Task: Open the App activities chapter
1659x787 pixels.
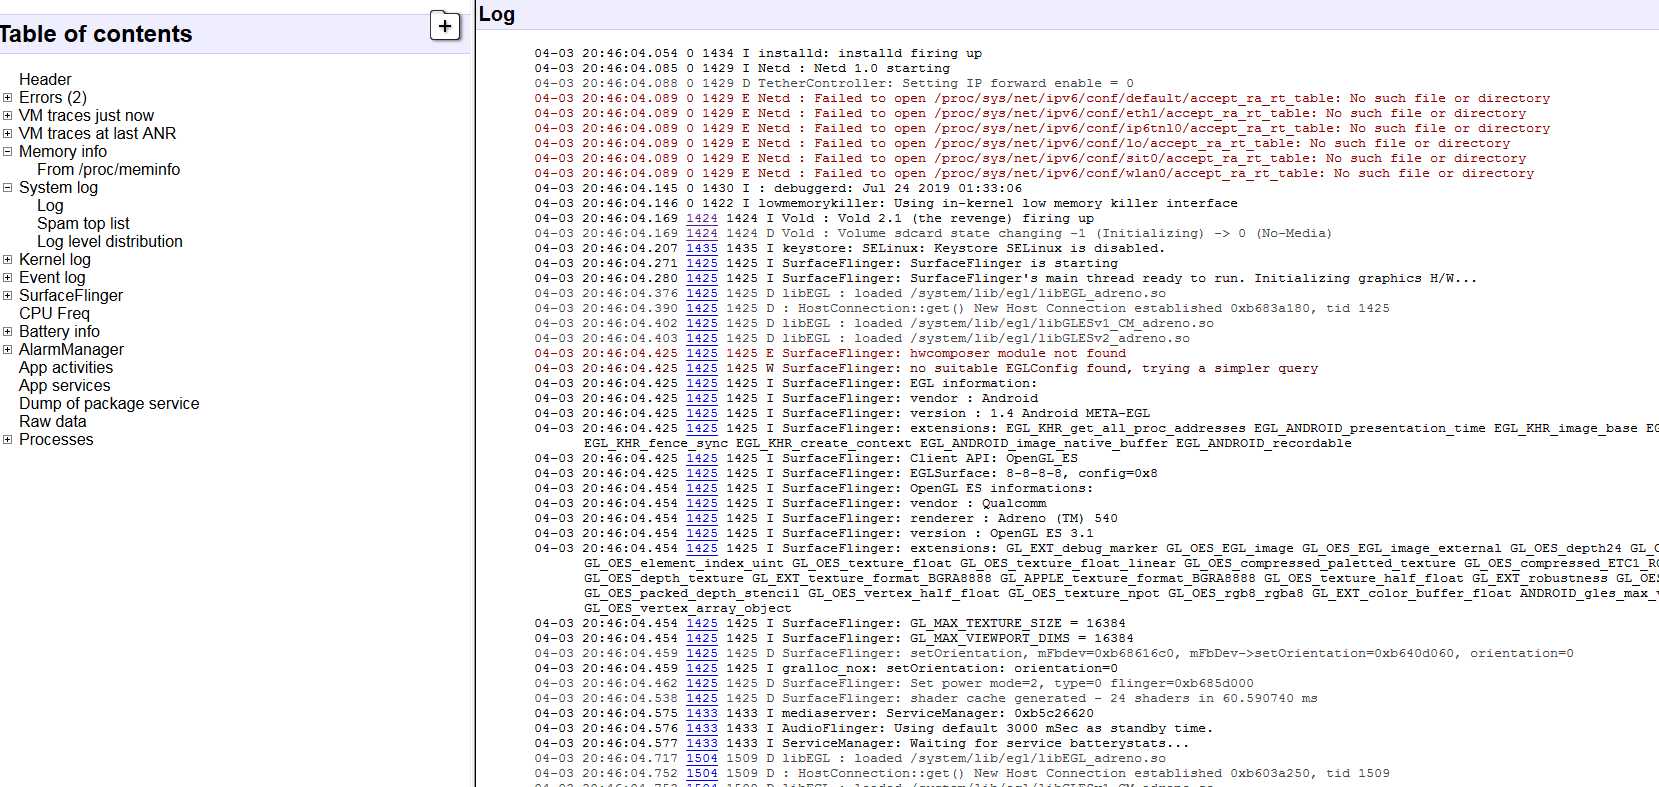Action: pyautogui.click(x=66, y=367)
